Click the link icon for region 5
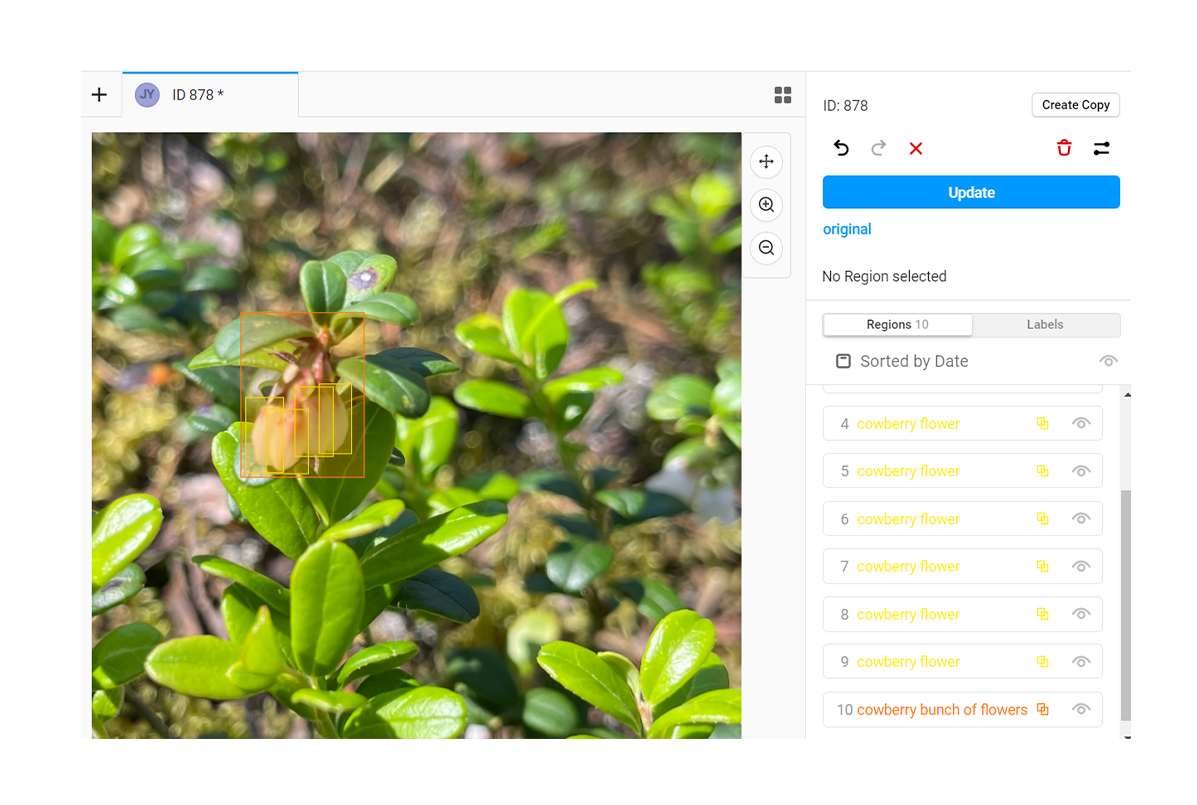The width and height of the screenshot is (1197, 805). click(1043, 471)
